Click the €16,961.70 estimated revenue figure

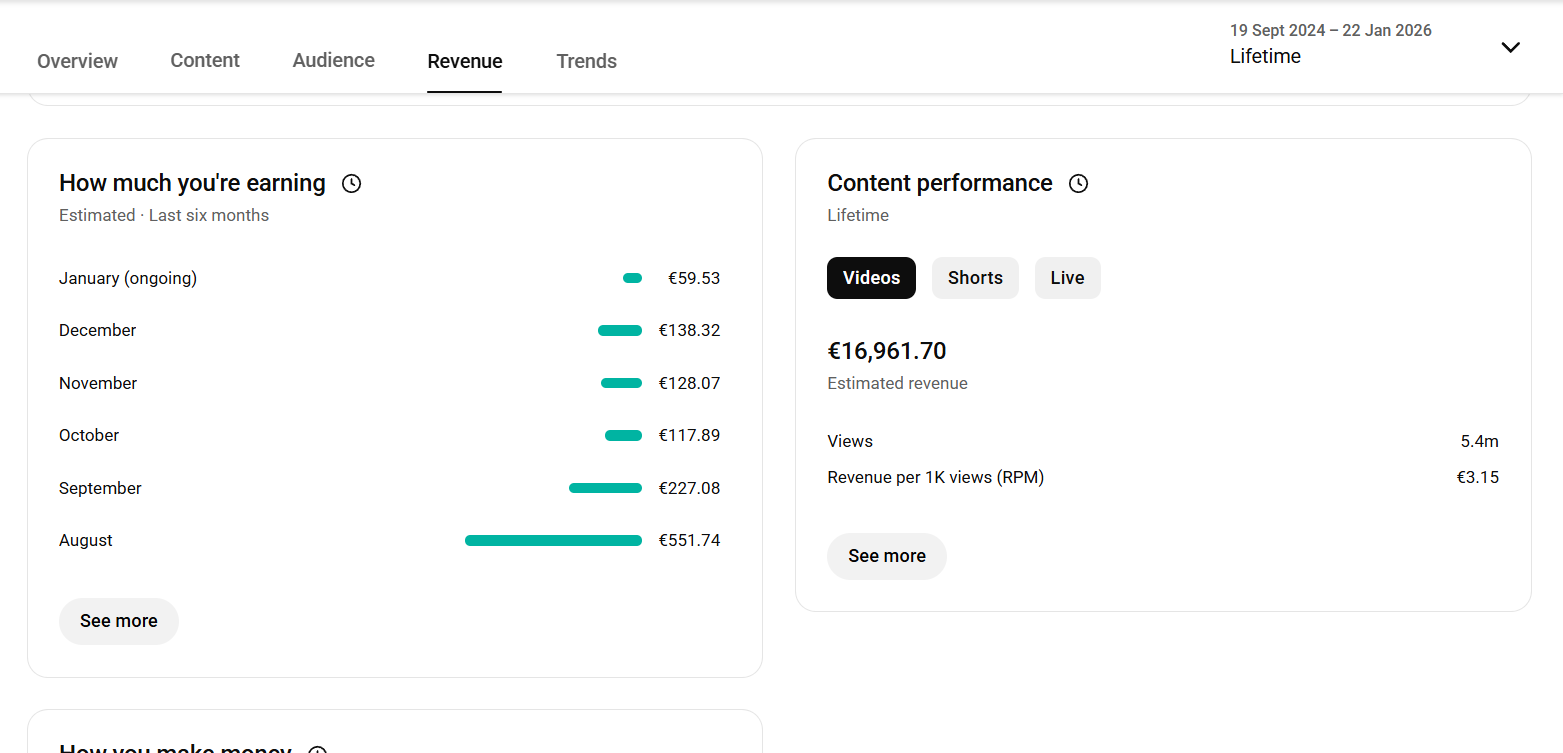[886, 351]
